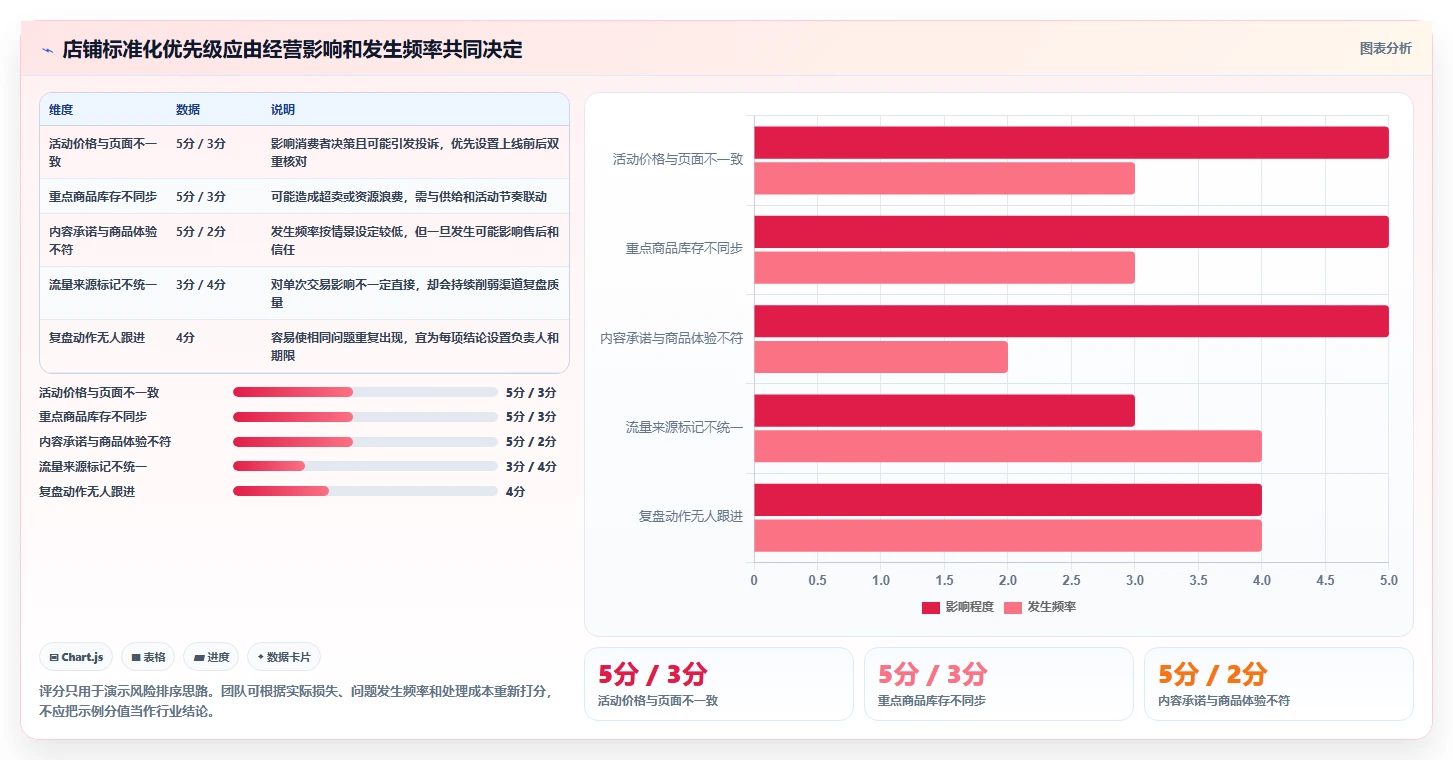Screen dimensions: 1453x760
Task: Click the 表格 tag chip
Action: tap(148, 657)
